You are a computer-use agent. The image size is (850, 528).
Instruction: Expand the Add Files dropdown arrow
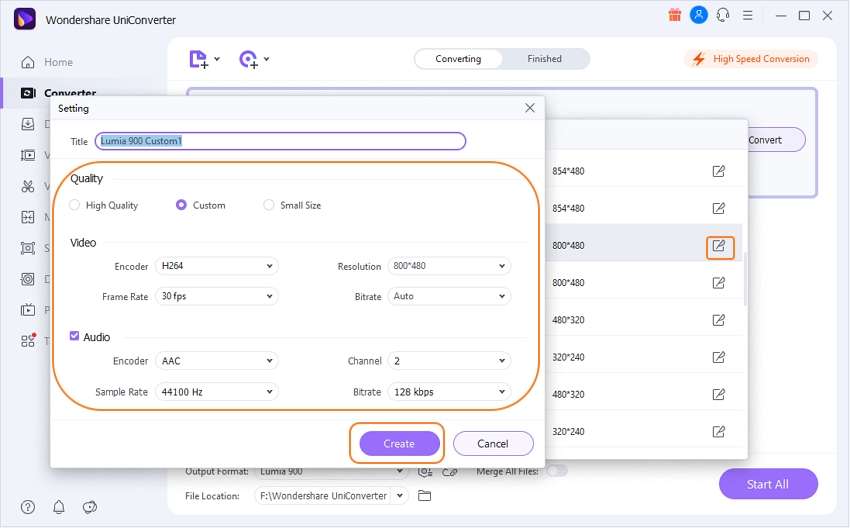click(217, 59)
